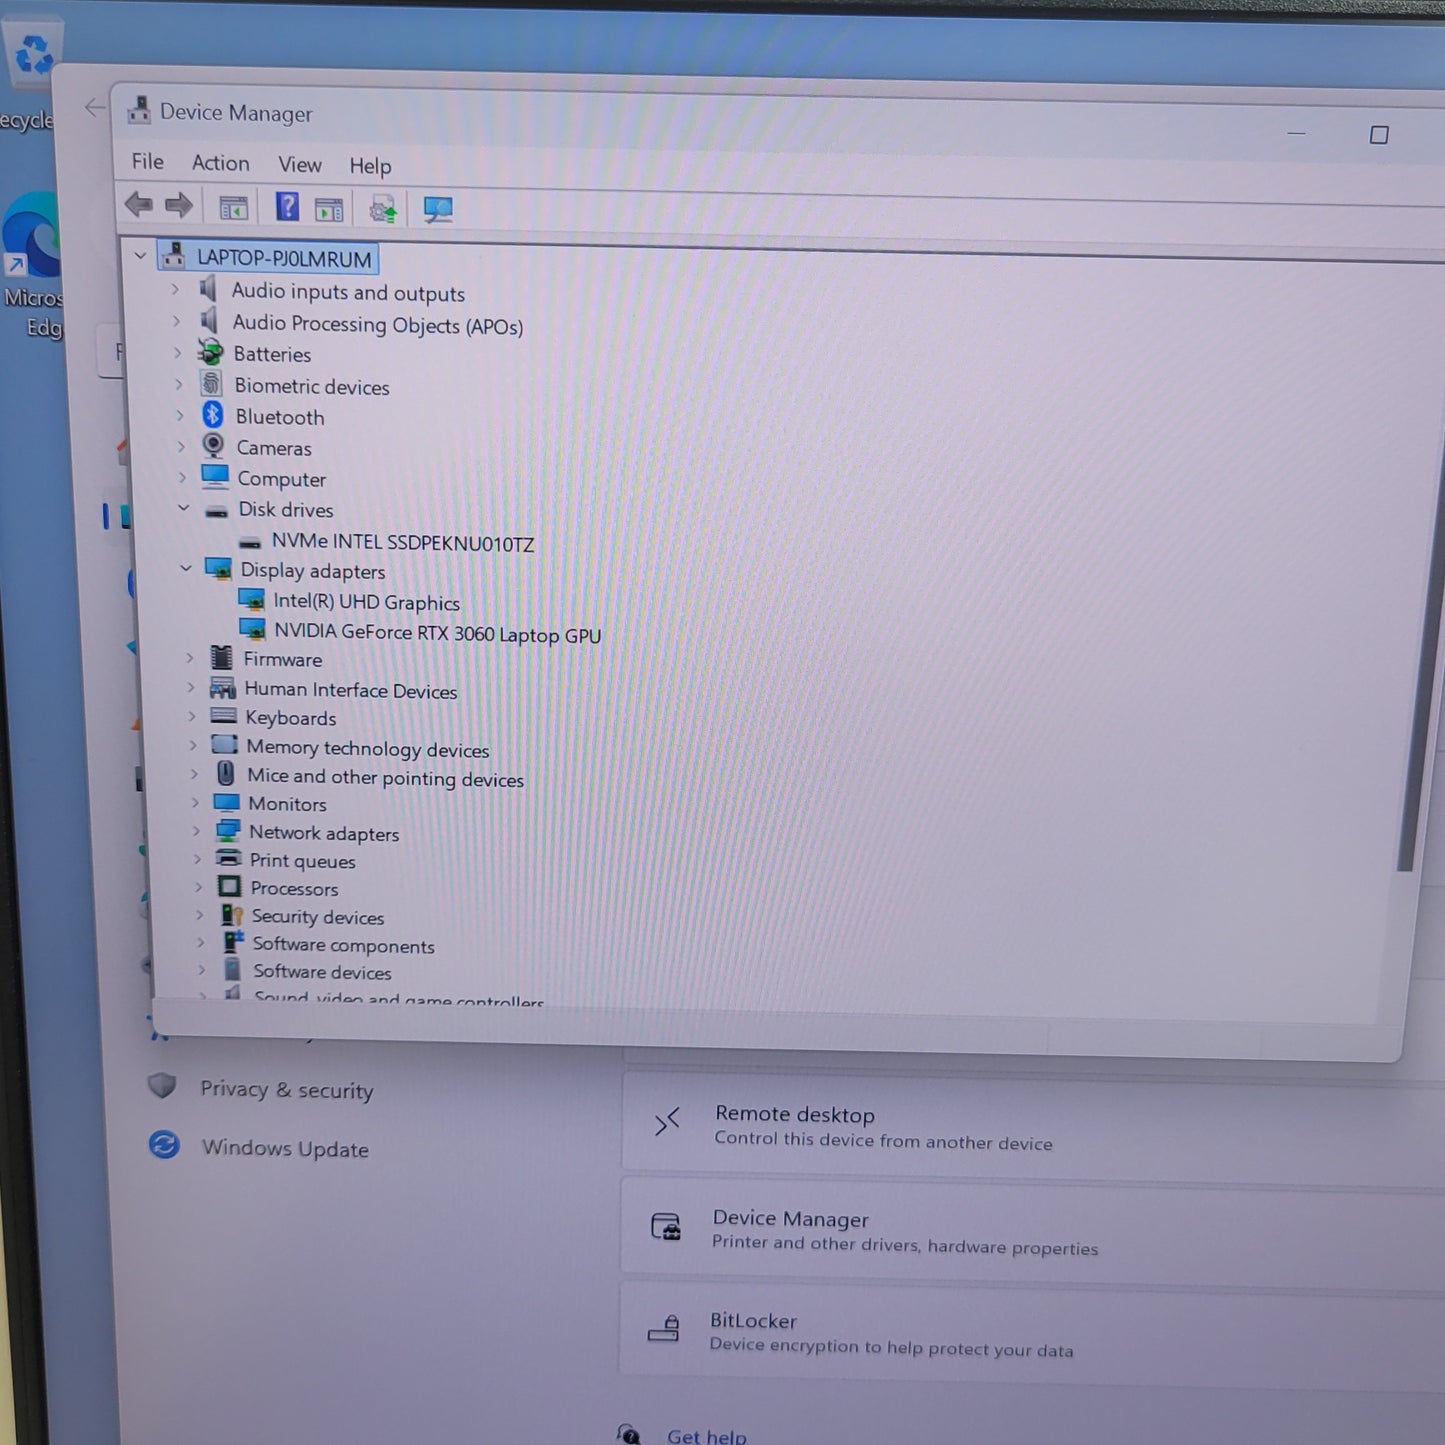This screenshot has height=1445, width=1445.
Task: Select Intel(R) UHD Graphics adapter
Action: (x=366, y=601)
